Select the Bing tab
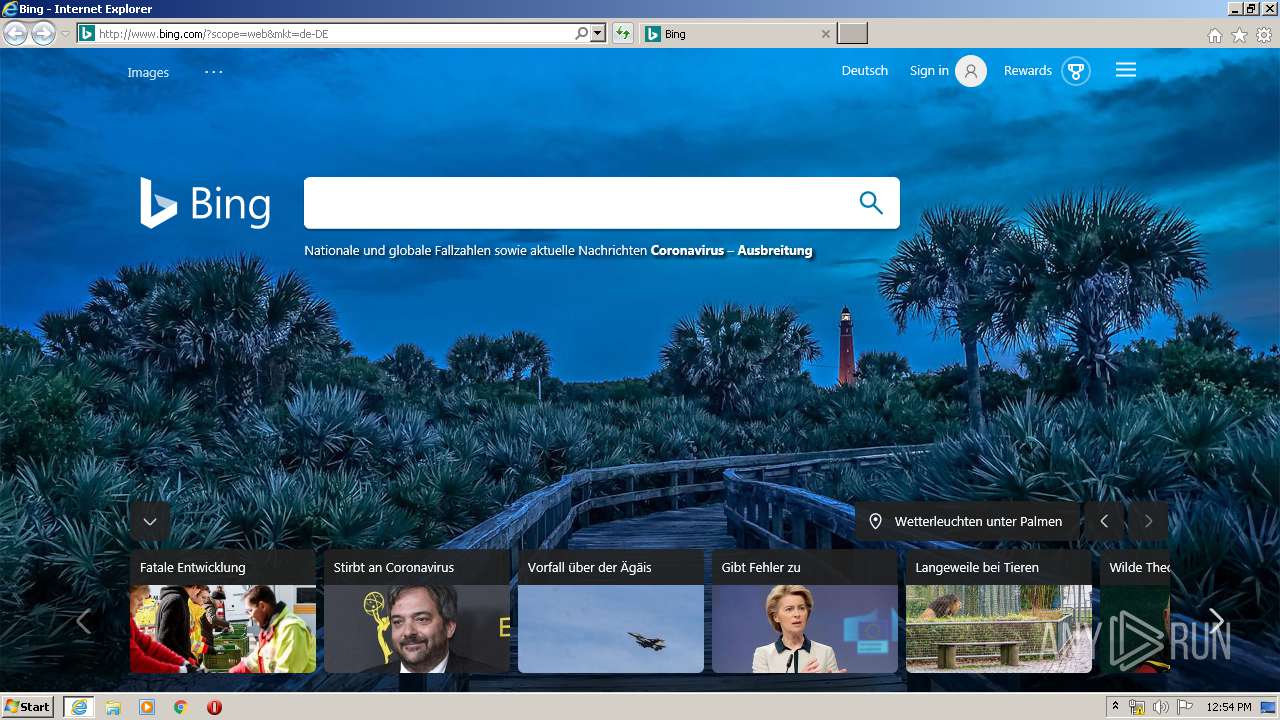 (737, 34)
